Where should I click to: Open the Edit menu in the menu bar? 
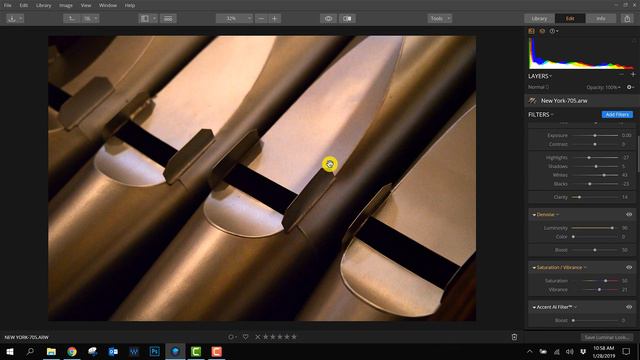tap(24, 5)
